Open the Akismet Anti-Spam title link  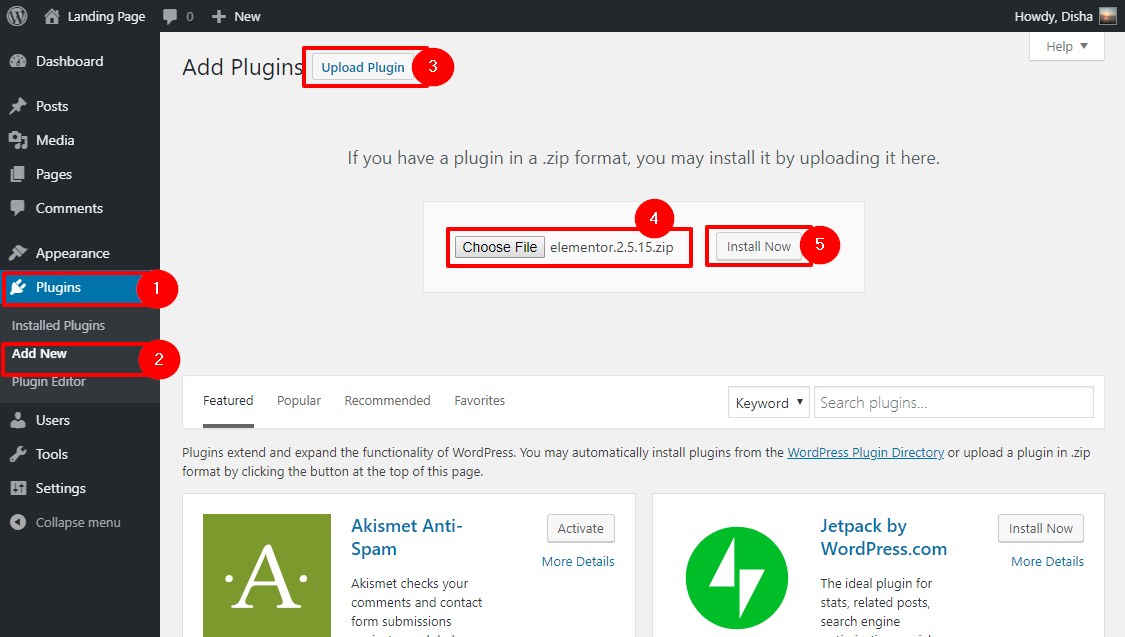(406, 537)
